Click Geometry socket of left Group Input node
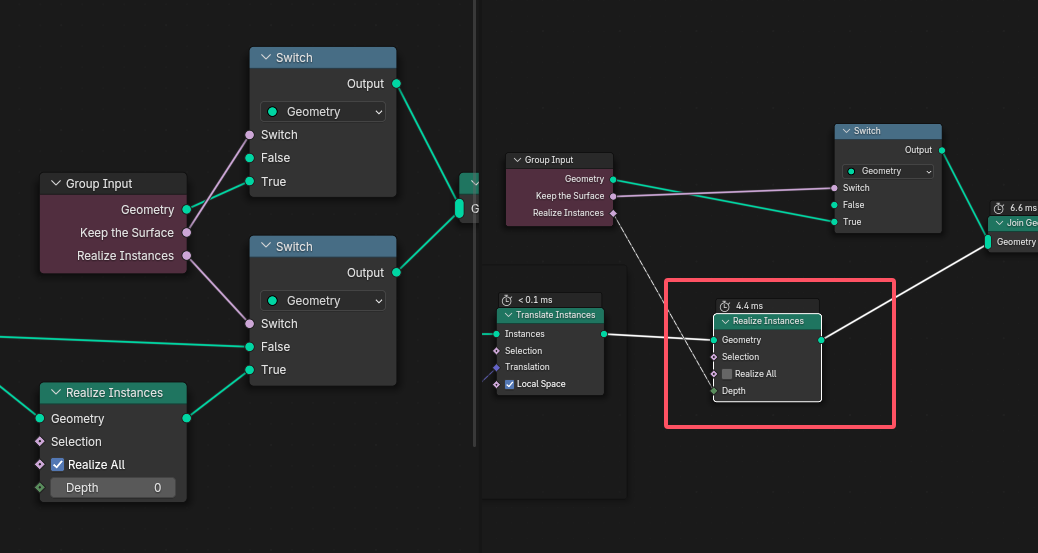This screenshot has width=1038, height=553. (187, 209)
